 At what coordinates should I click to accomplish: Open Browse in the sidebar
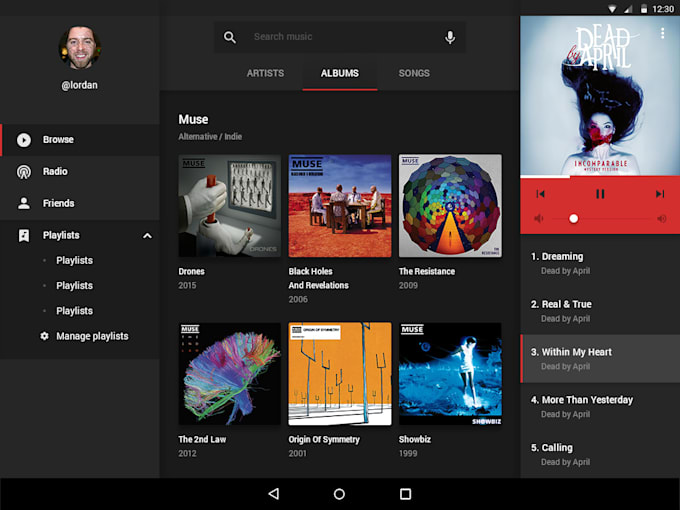coord(80,140)
